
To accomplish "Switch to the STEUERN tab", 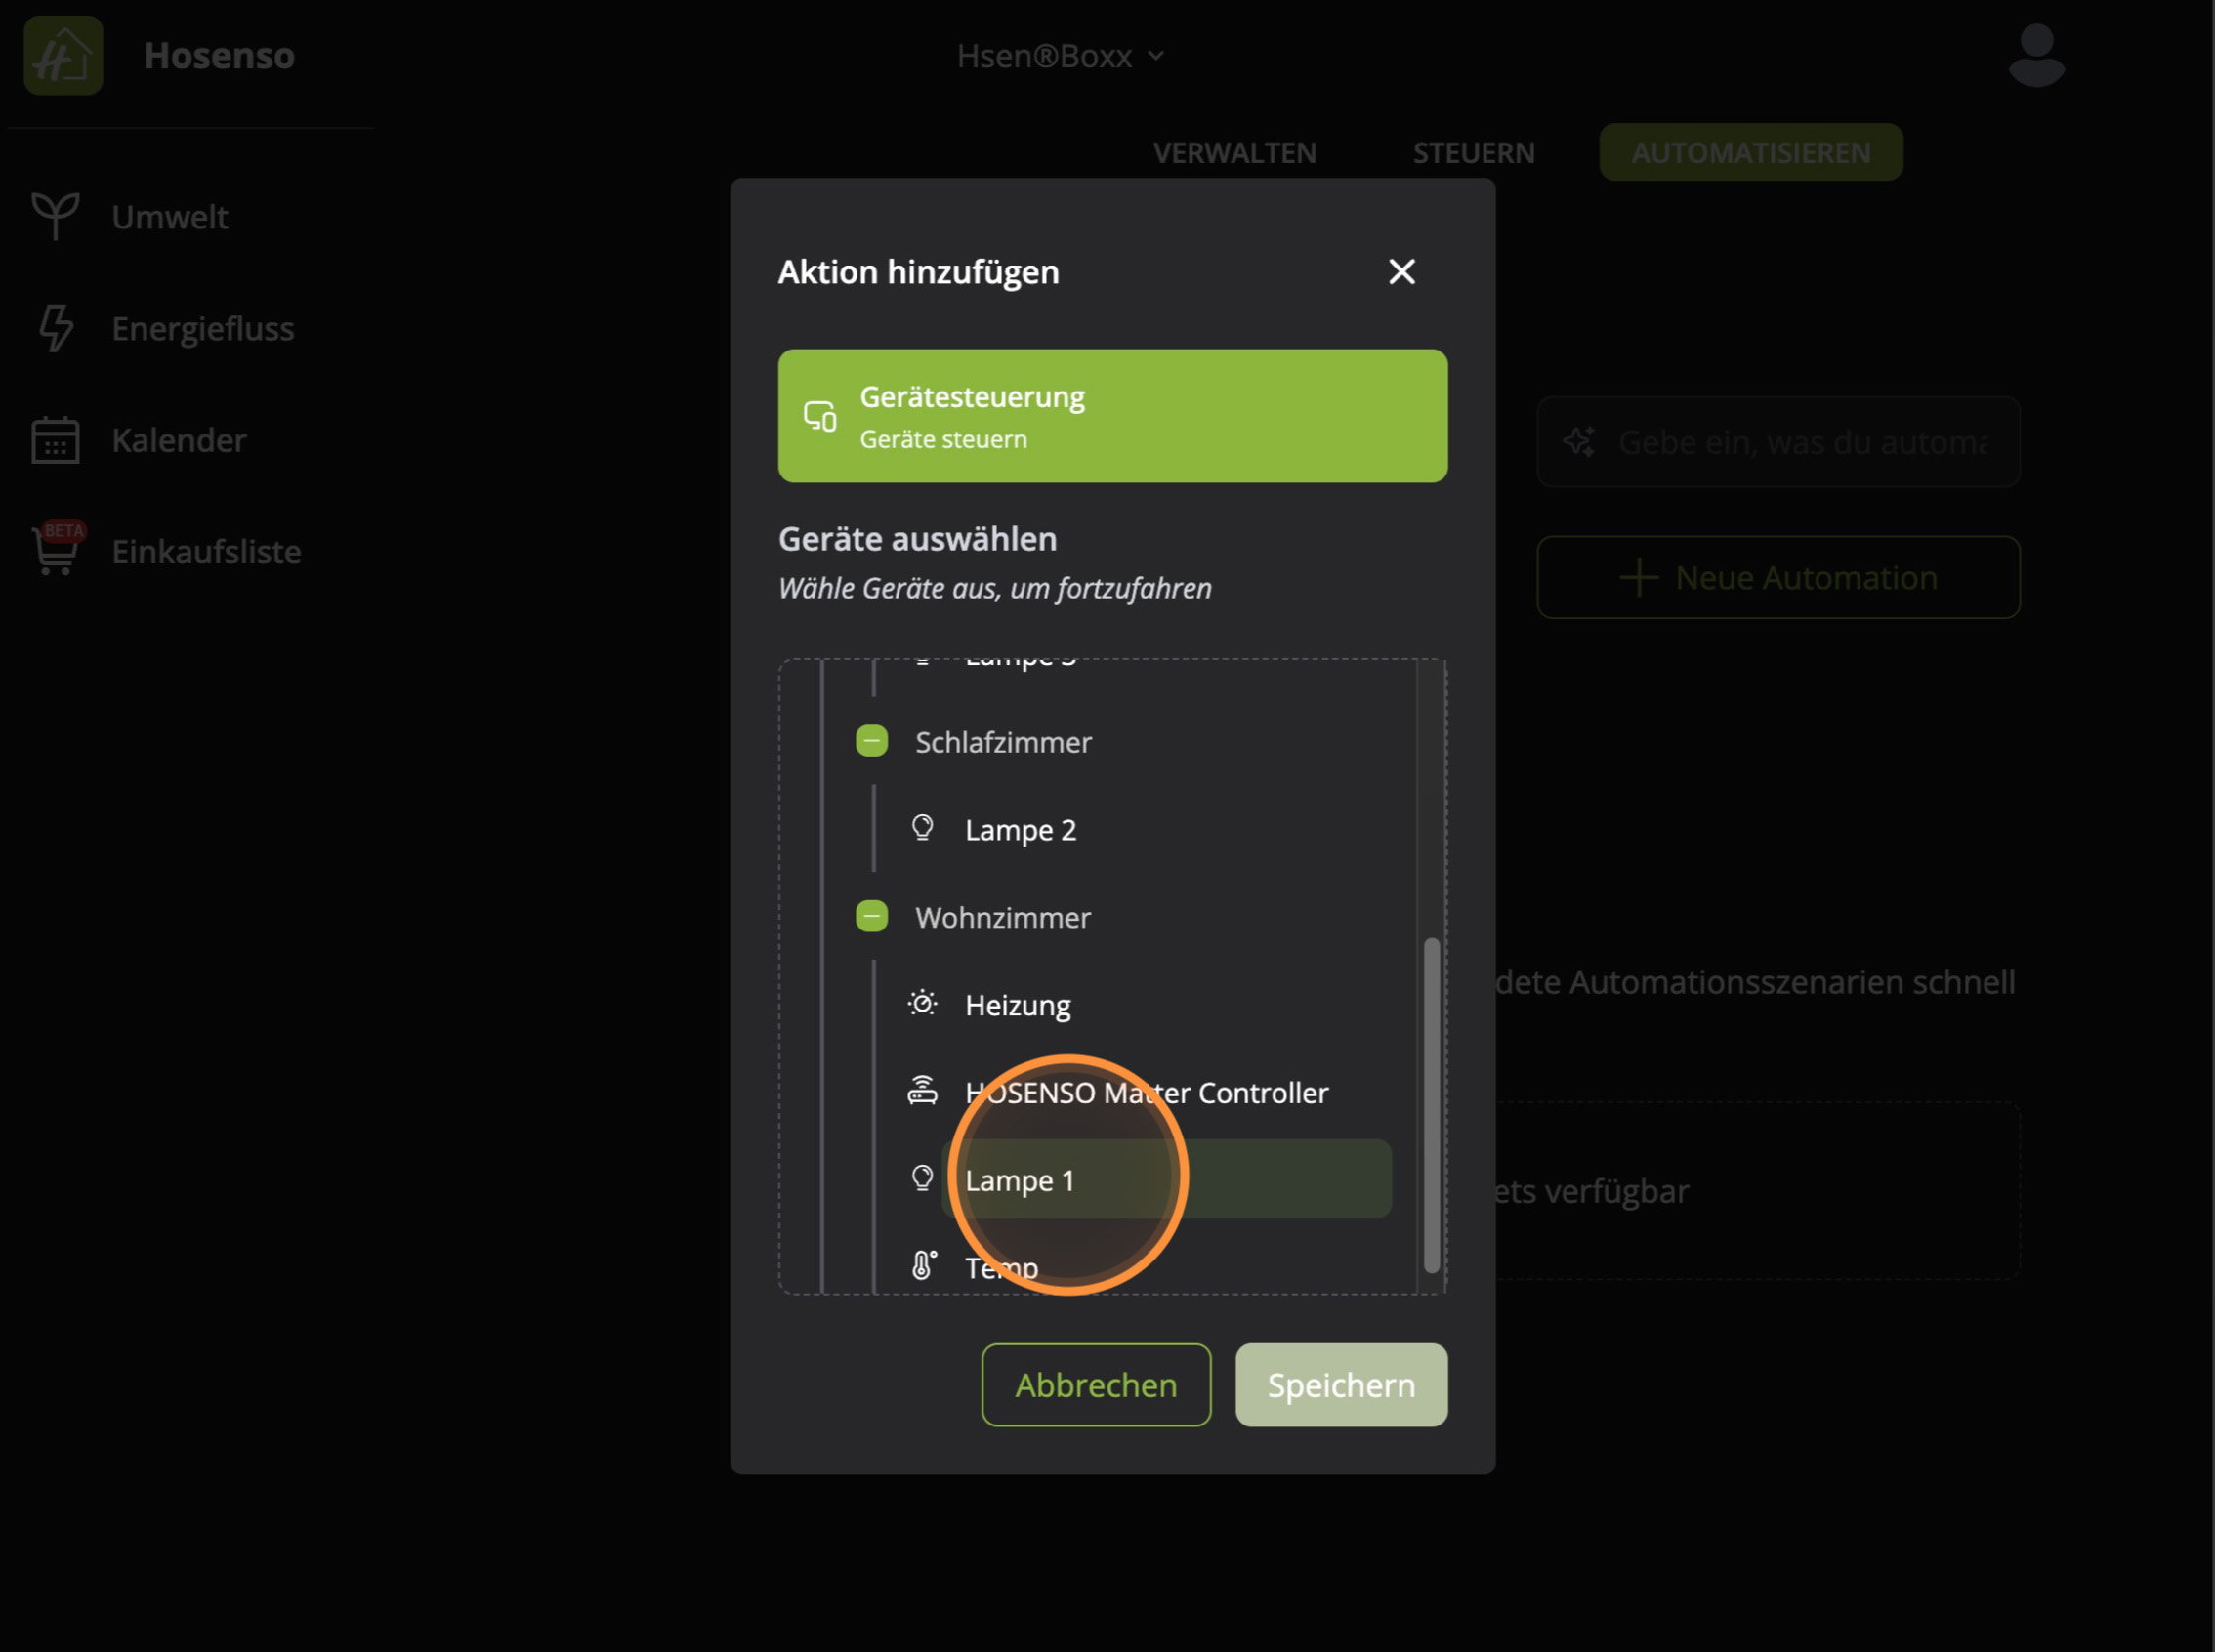I will [1473, 152].
